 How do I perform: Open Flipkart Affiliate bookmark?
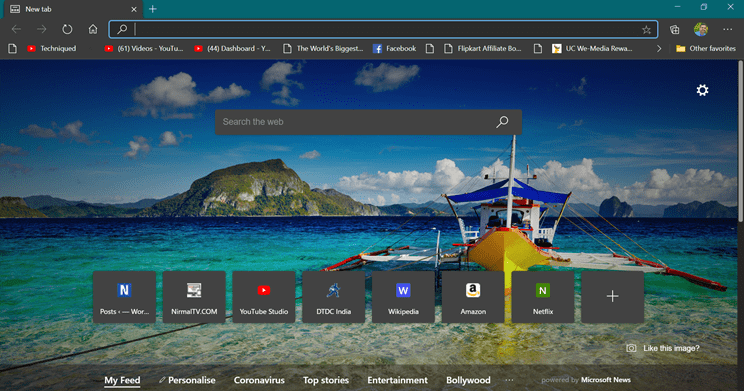[x=483, y=48]
